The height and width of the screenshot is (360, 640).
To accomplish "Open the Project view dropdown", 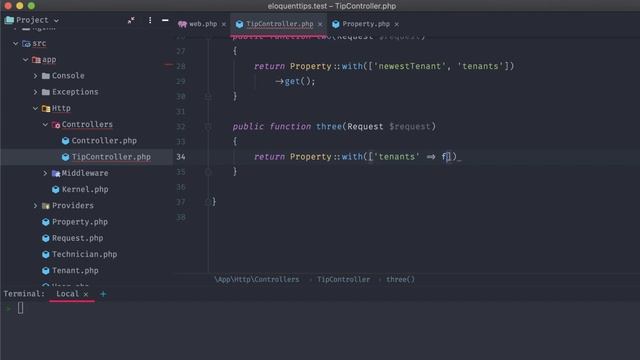I will (56, 20).
